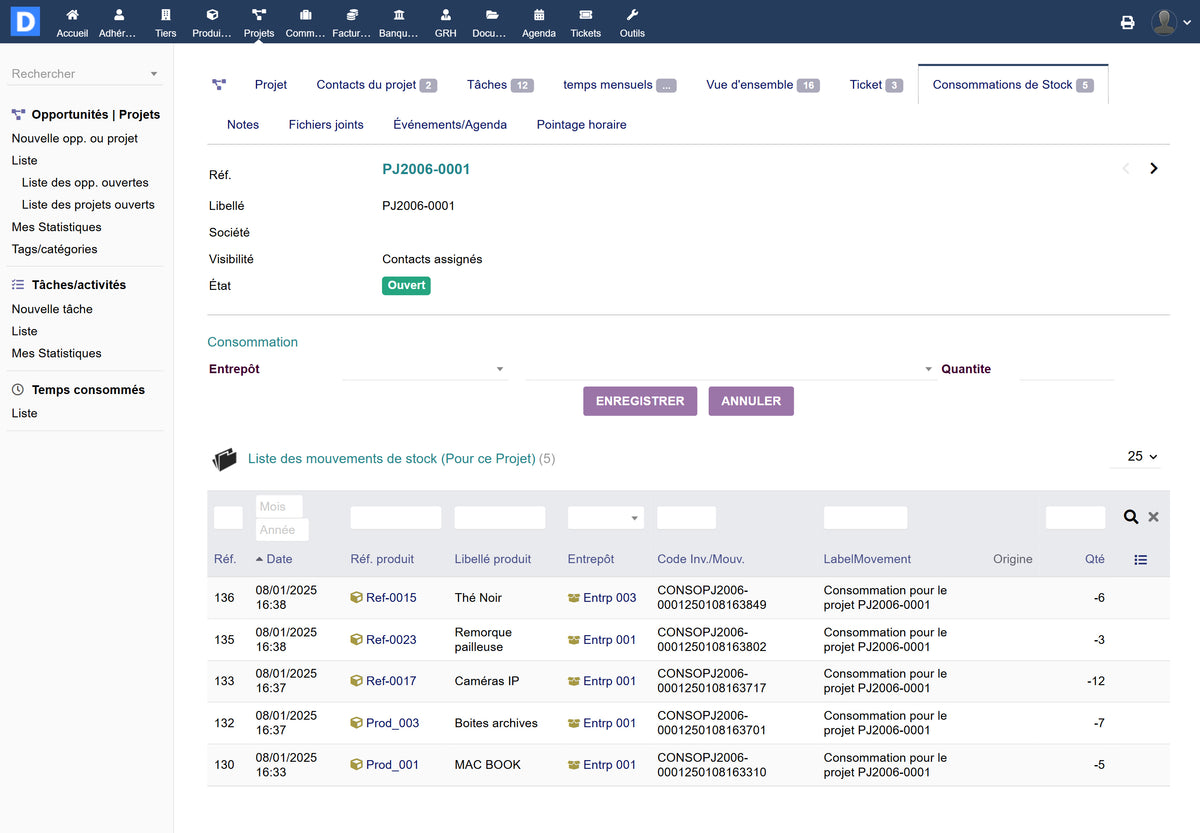
Task: Open the Projets module icon
Action: pos(258,22)
